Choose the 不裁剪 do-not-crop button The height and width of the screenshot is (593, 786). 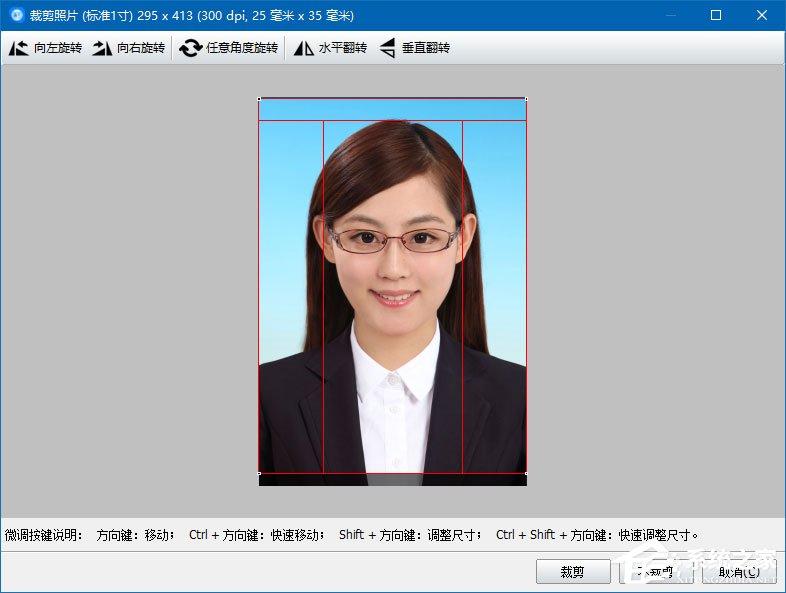pos(657,571)
